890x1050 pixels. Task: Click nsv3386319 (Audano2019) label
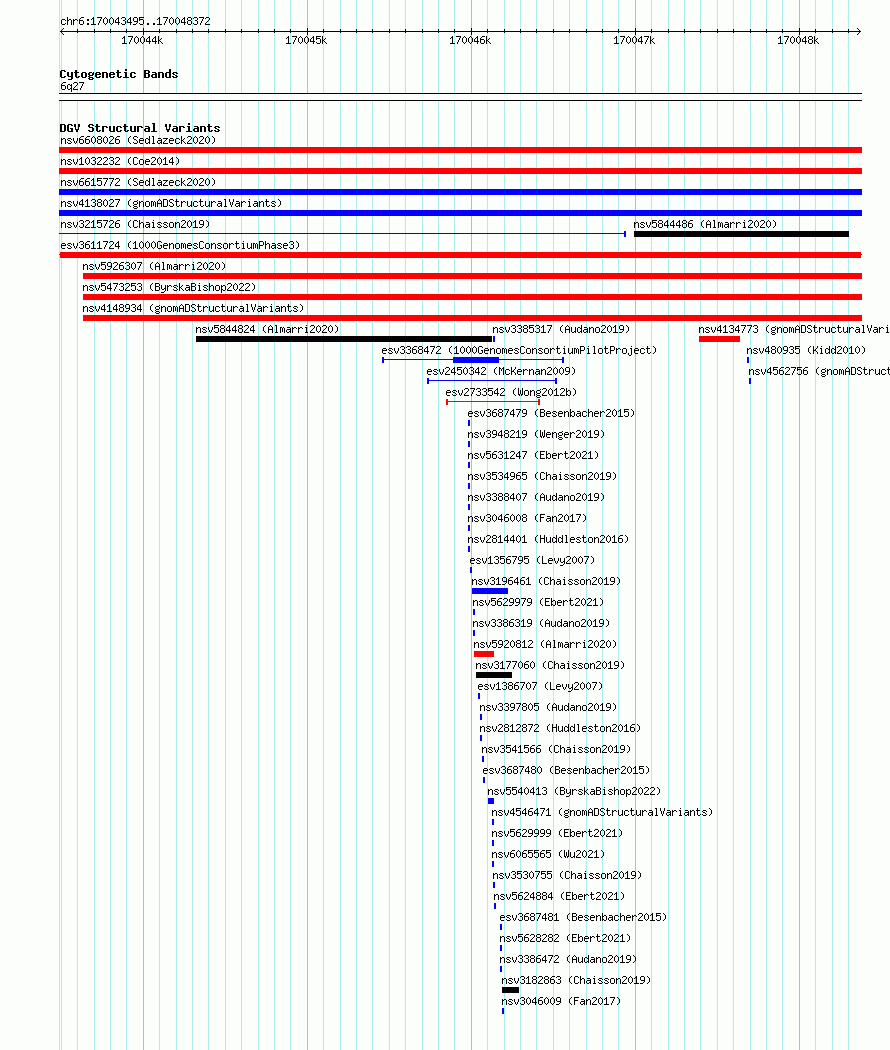(541, 623)
